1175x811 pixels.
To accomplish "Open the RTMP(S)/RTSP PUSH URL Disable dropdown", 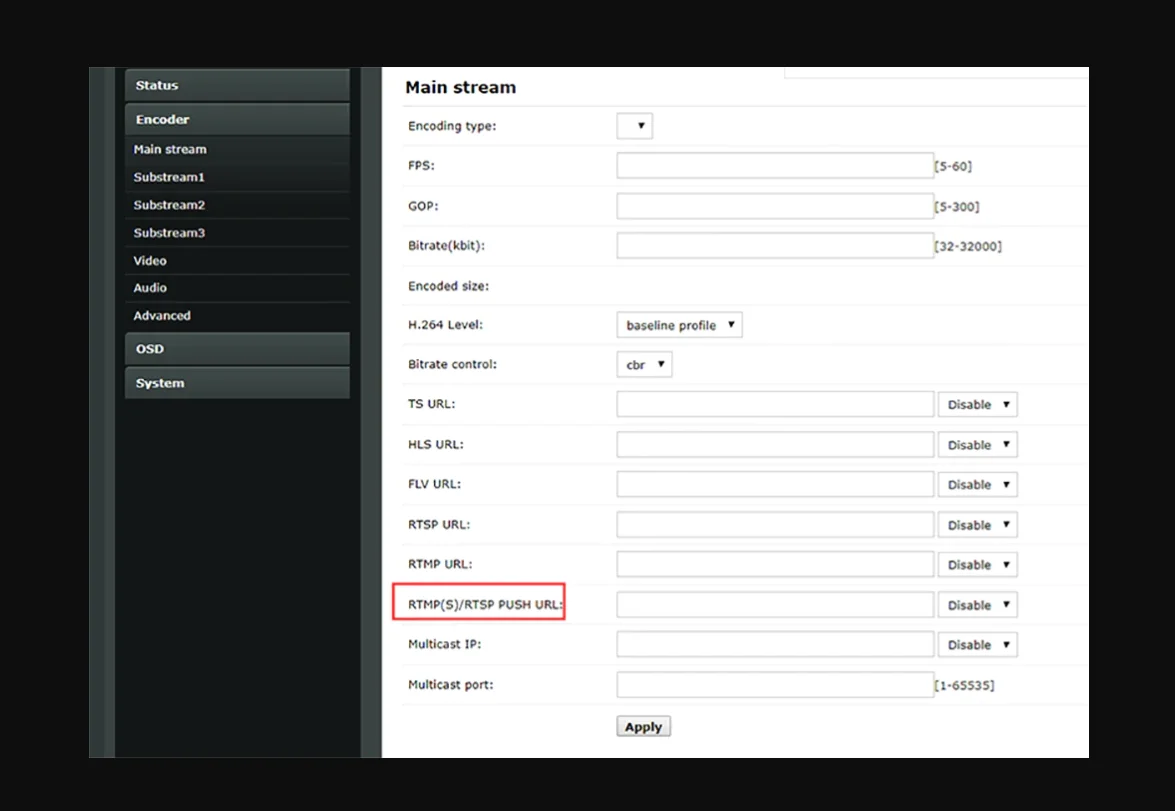I will click(x=977, y=605).
